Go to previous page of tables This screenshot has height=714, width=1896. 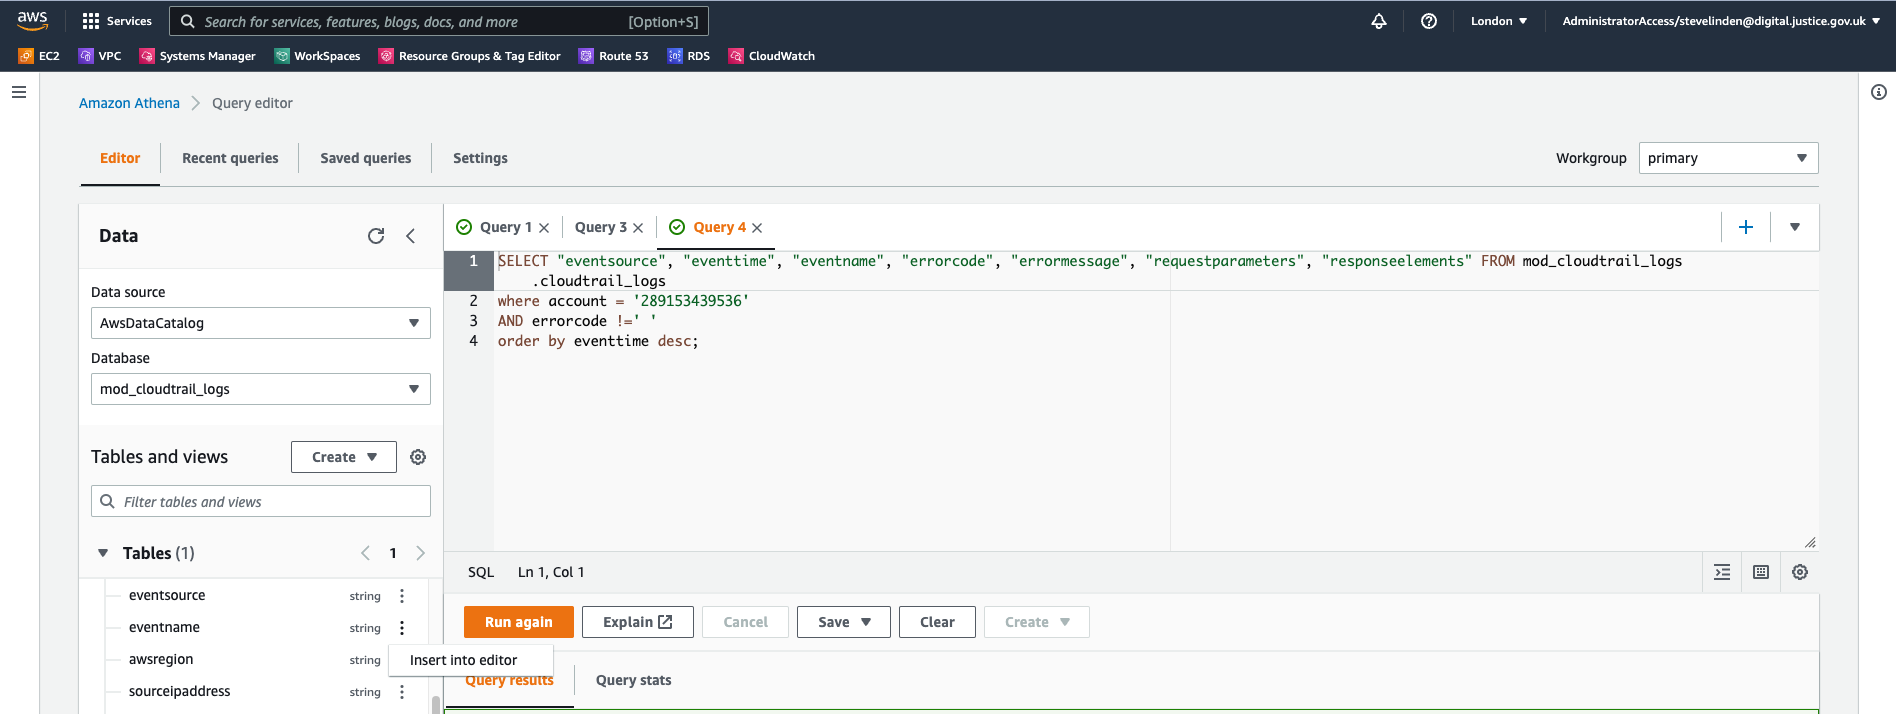(365, 553)
